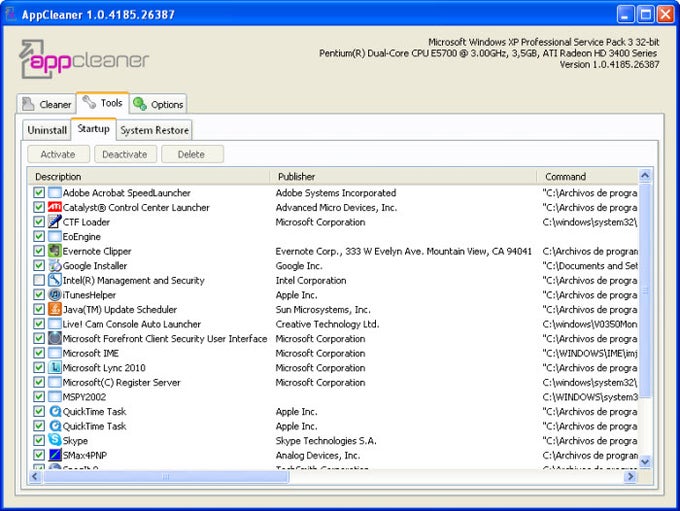Click the horizontal scrollbar thumb
This screenshot has height=511, width=680.
[x=166, y=476]
